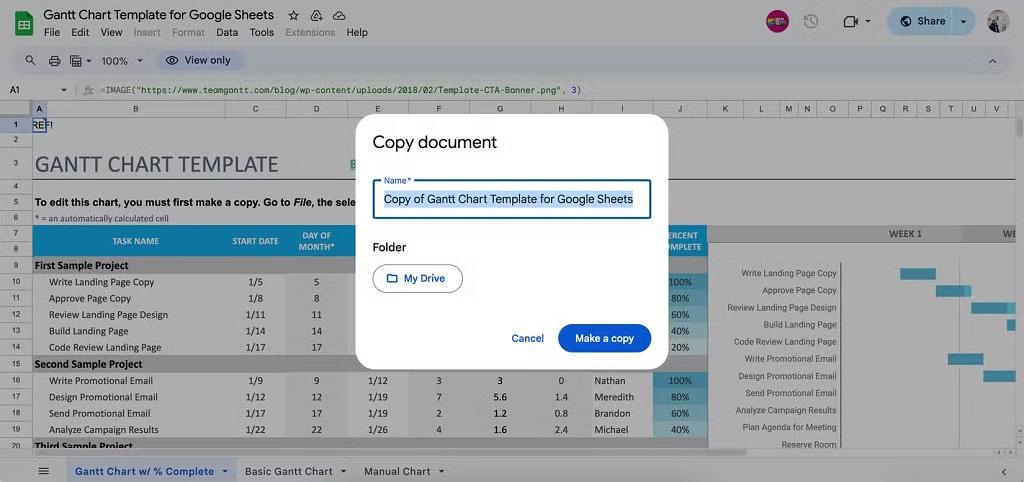The height and width of the screenshot is (482, 1024).
Task: Click the document title text
Action: [x=159, y=15]
